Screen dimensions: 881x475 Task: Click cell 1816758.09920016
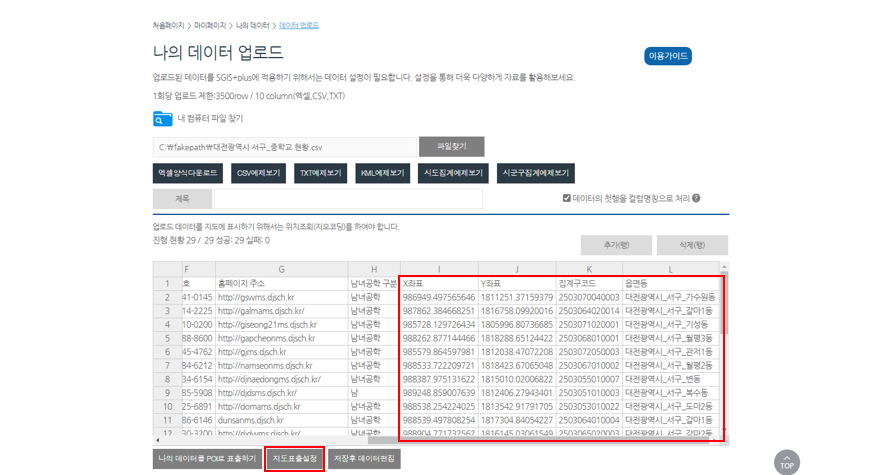point(517,311)
